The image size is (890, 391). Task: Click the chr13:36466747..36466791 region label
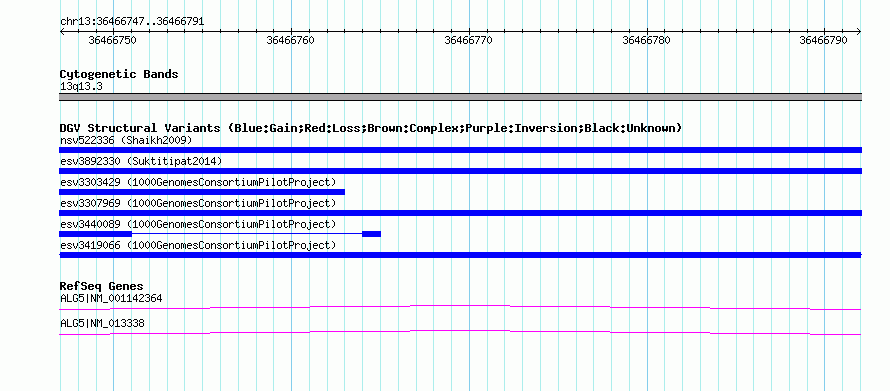pyautogui.click(x=132, y=22)
